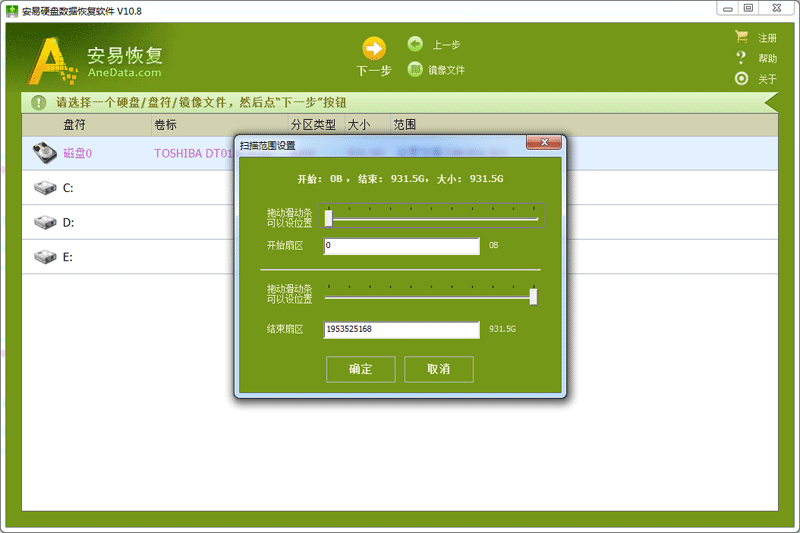Select the E: drive row

[x=120, y=257]
